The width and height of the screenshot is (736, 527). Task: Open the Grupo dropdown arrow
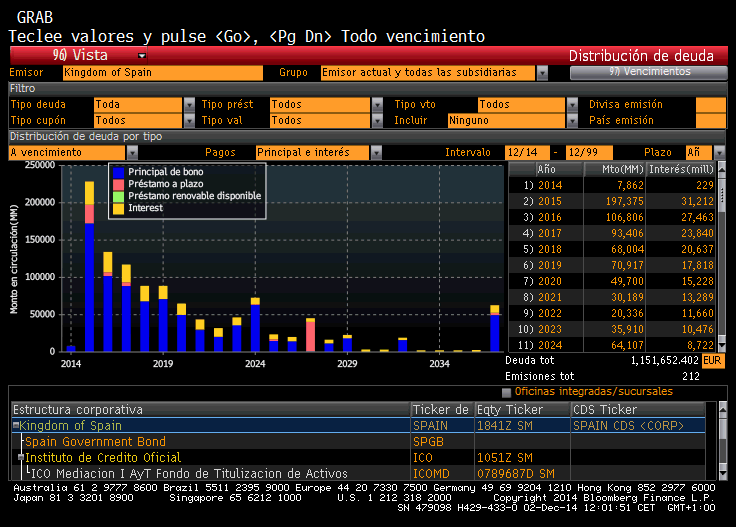[542, 73]
